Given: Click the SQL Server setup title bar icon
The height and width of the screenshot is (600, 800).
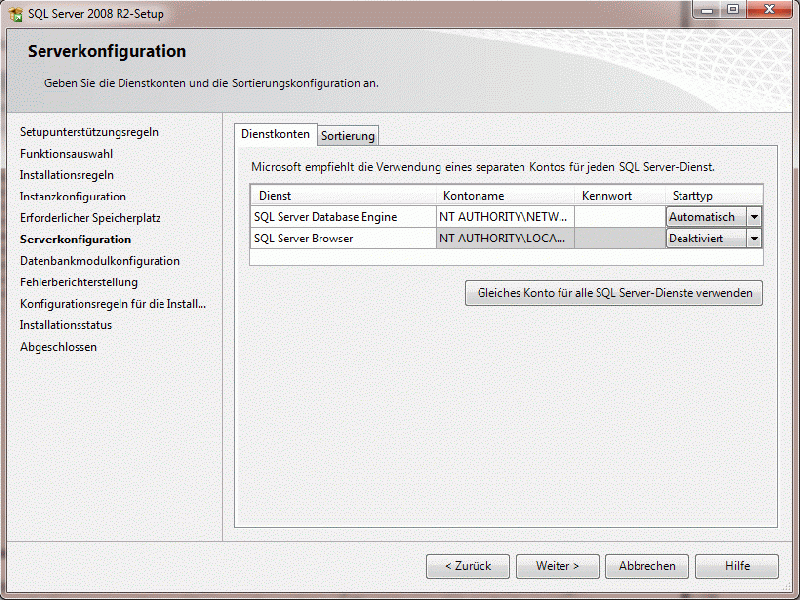Looking at the screenshot, I should point(16,14).
